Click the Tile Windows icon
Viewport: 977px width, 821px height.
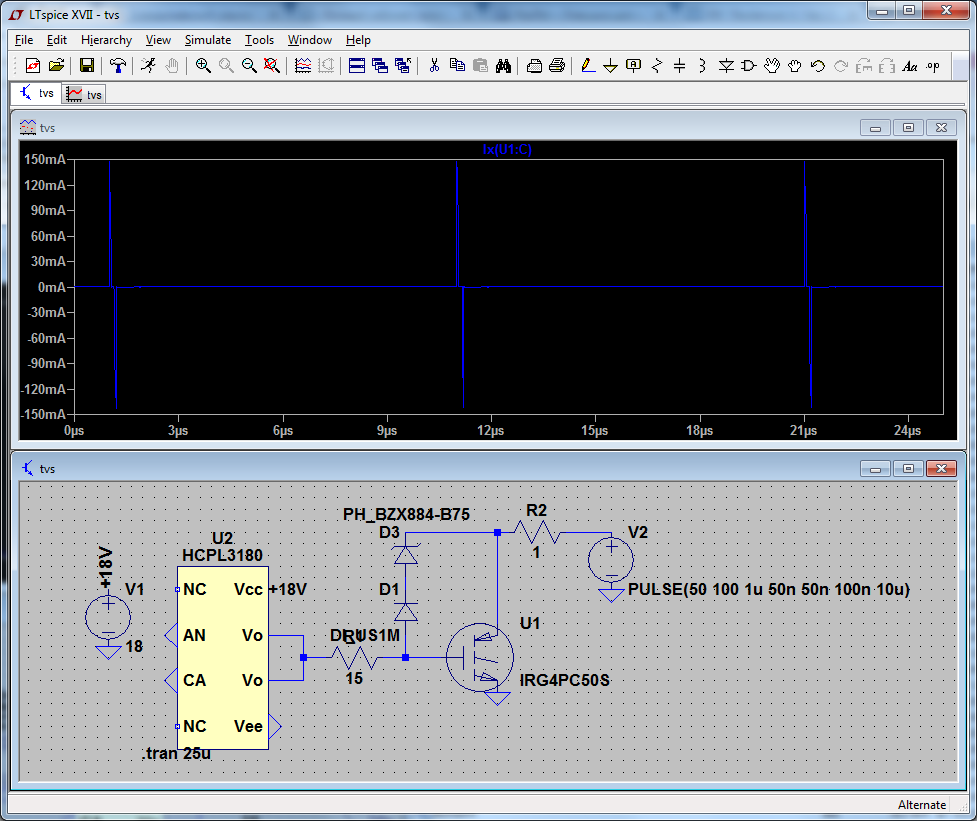coord(357,66)
